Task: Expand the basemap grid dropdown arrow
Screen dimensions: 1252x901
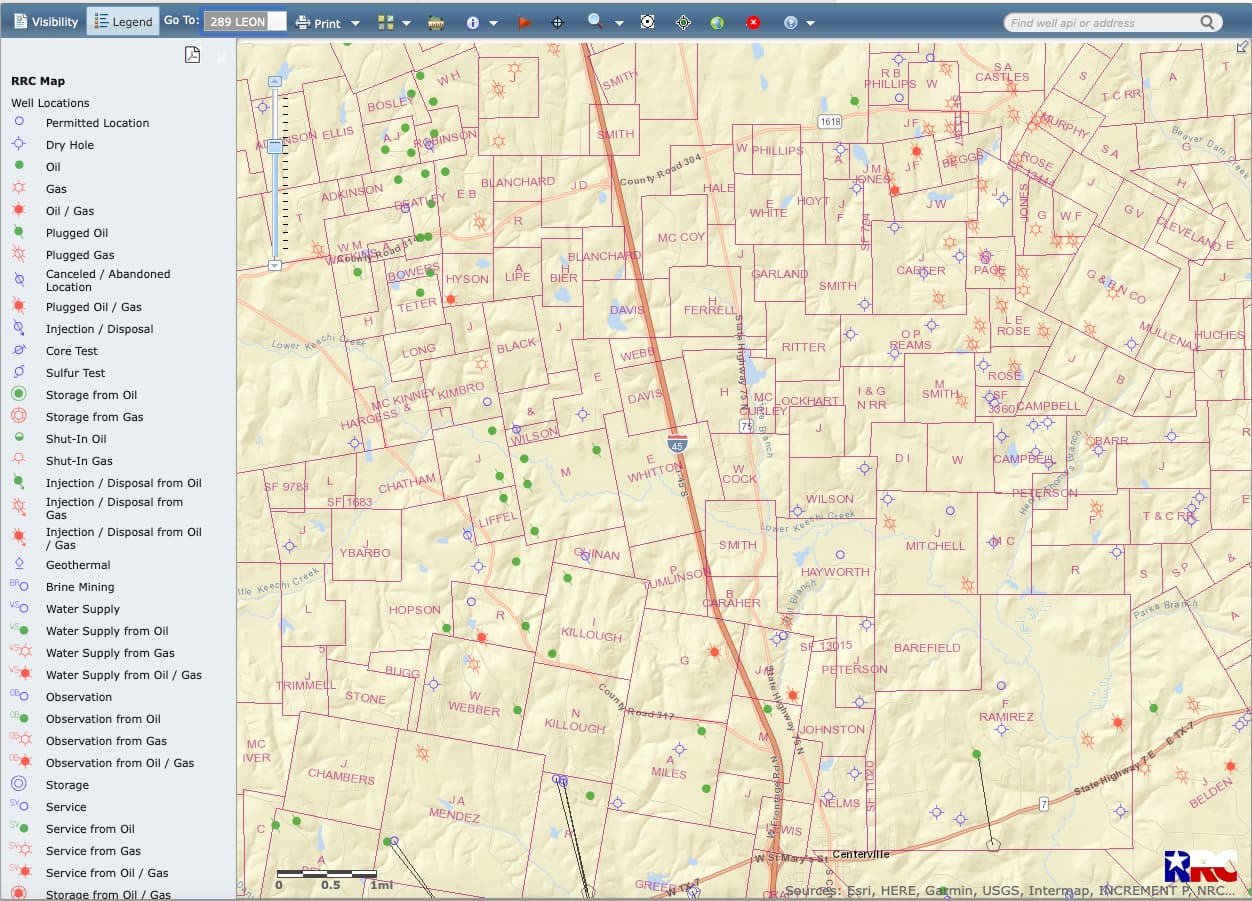Action: click(406, 23)
